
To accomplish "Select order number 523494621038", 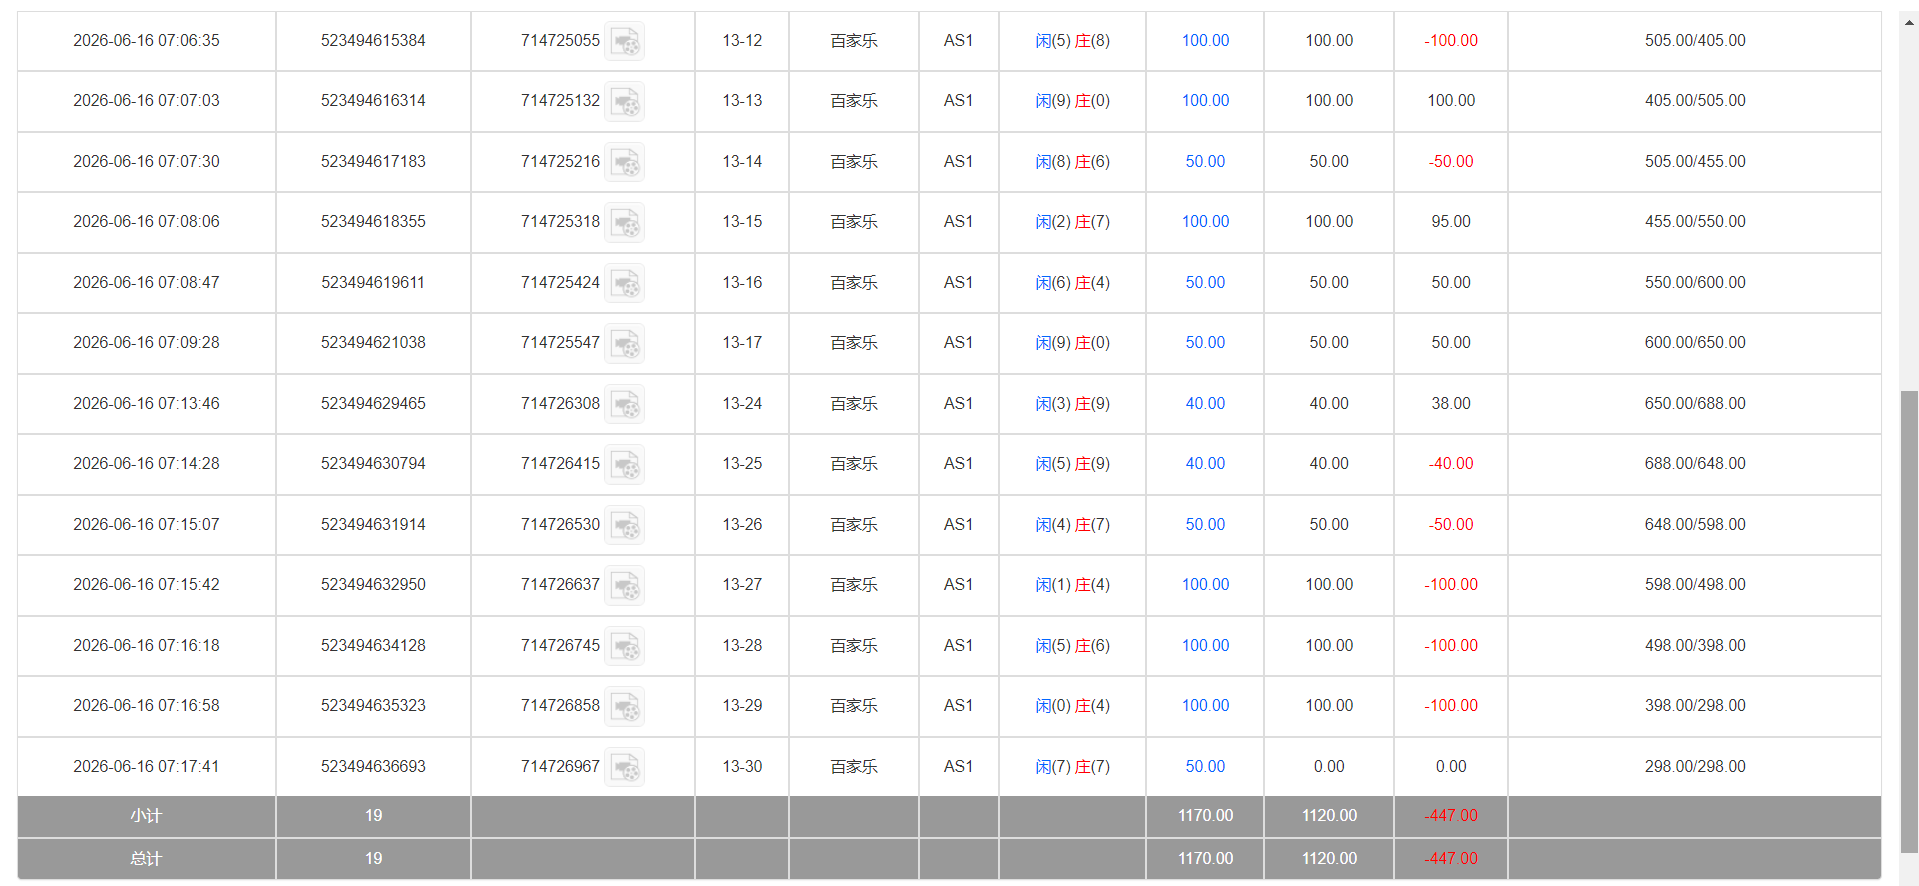I will click(373, 343).
